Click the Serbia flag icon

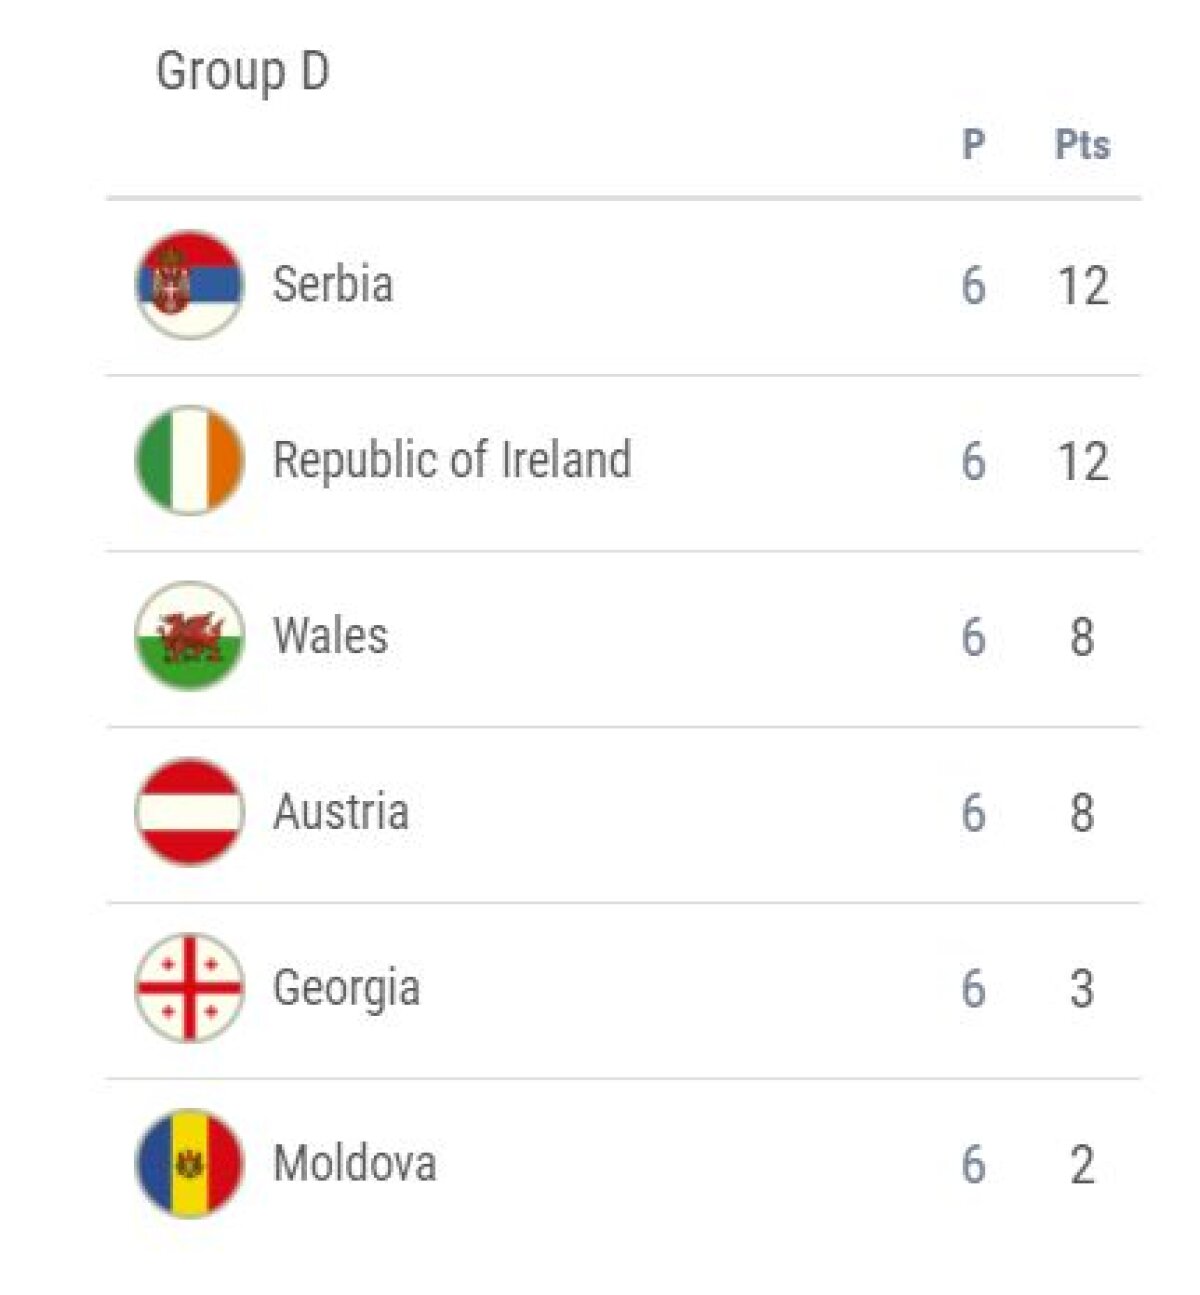coord(189,285)
